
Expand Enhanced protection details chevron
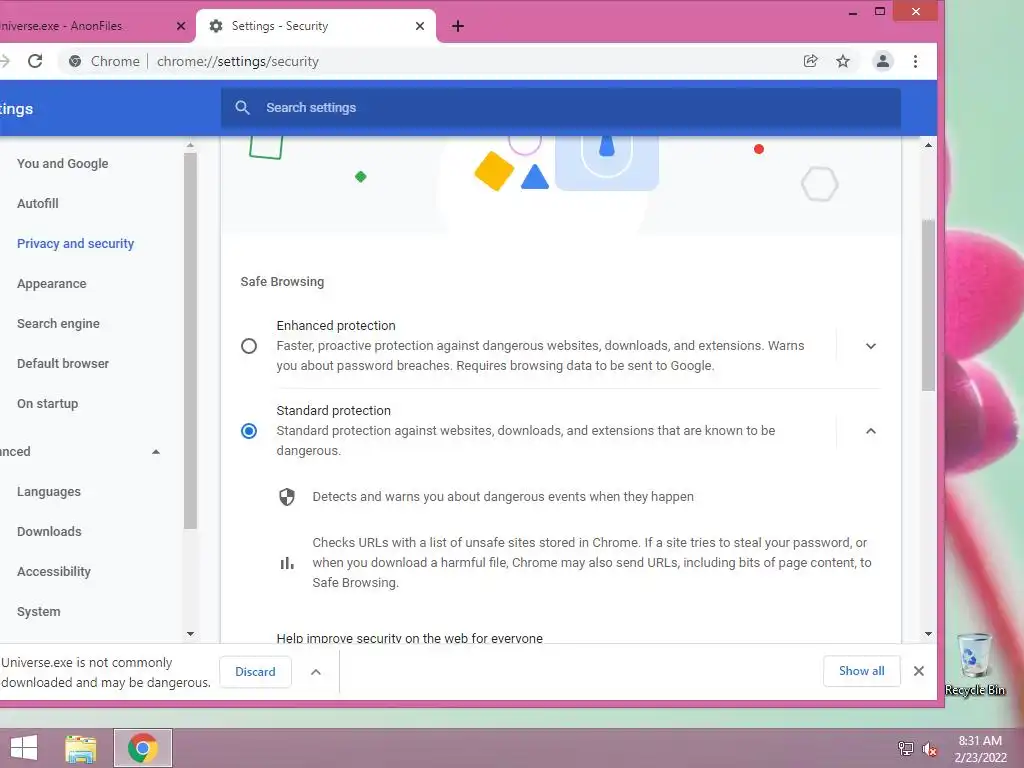pyautogui.click(x=871, y=346)
